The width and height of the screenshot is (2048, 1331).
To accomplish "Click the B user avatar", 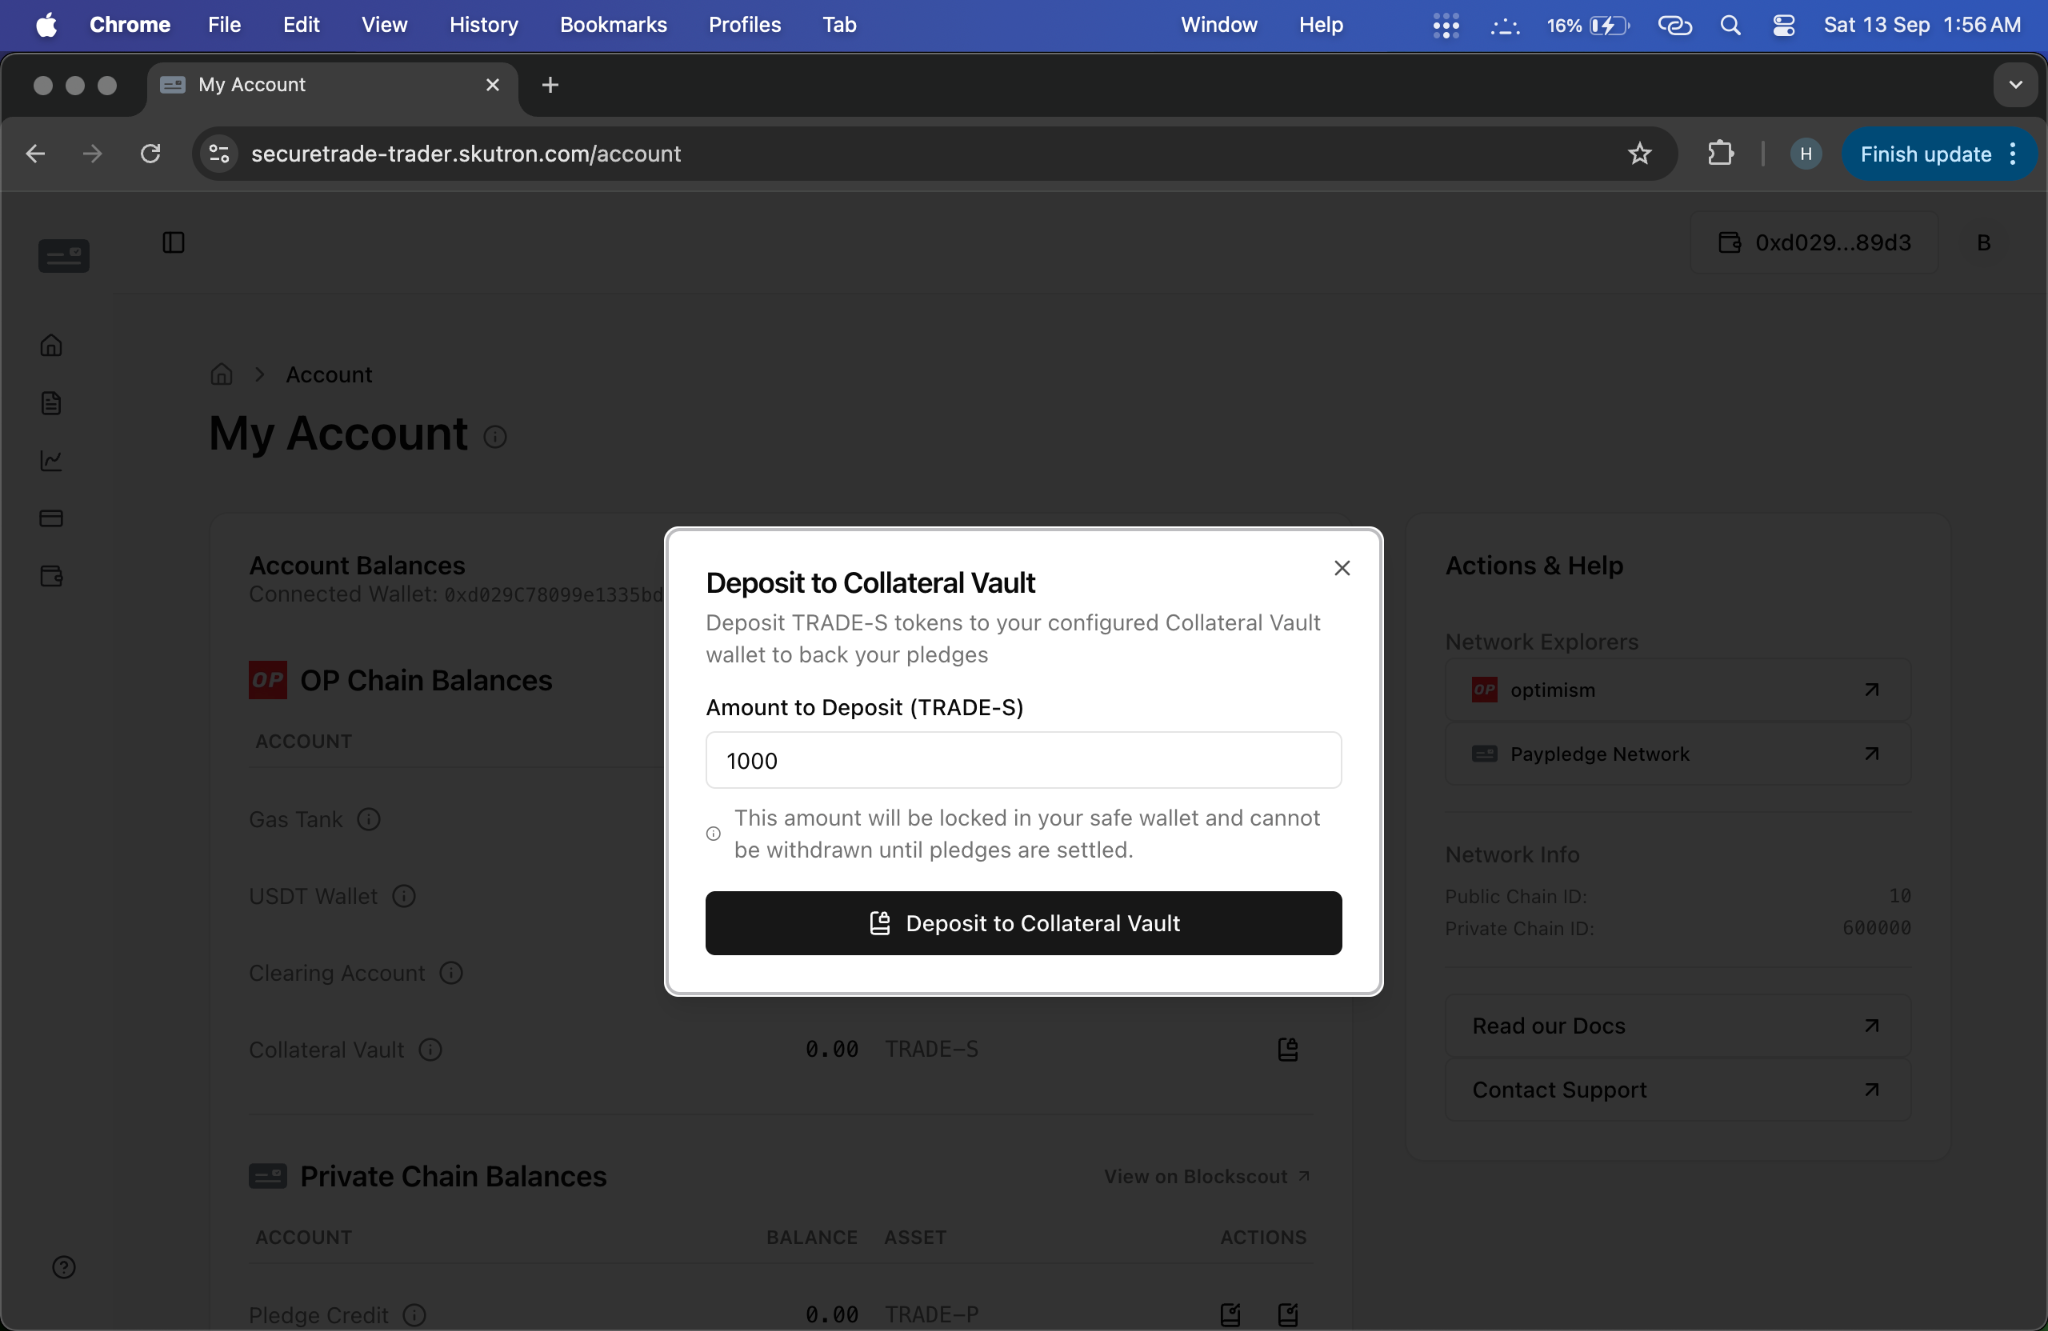I will tap(1984, 242).
